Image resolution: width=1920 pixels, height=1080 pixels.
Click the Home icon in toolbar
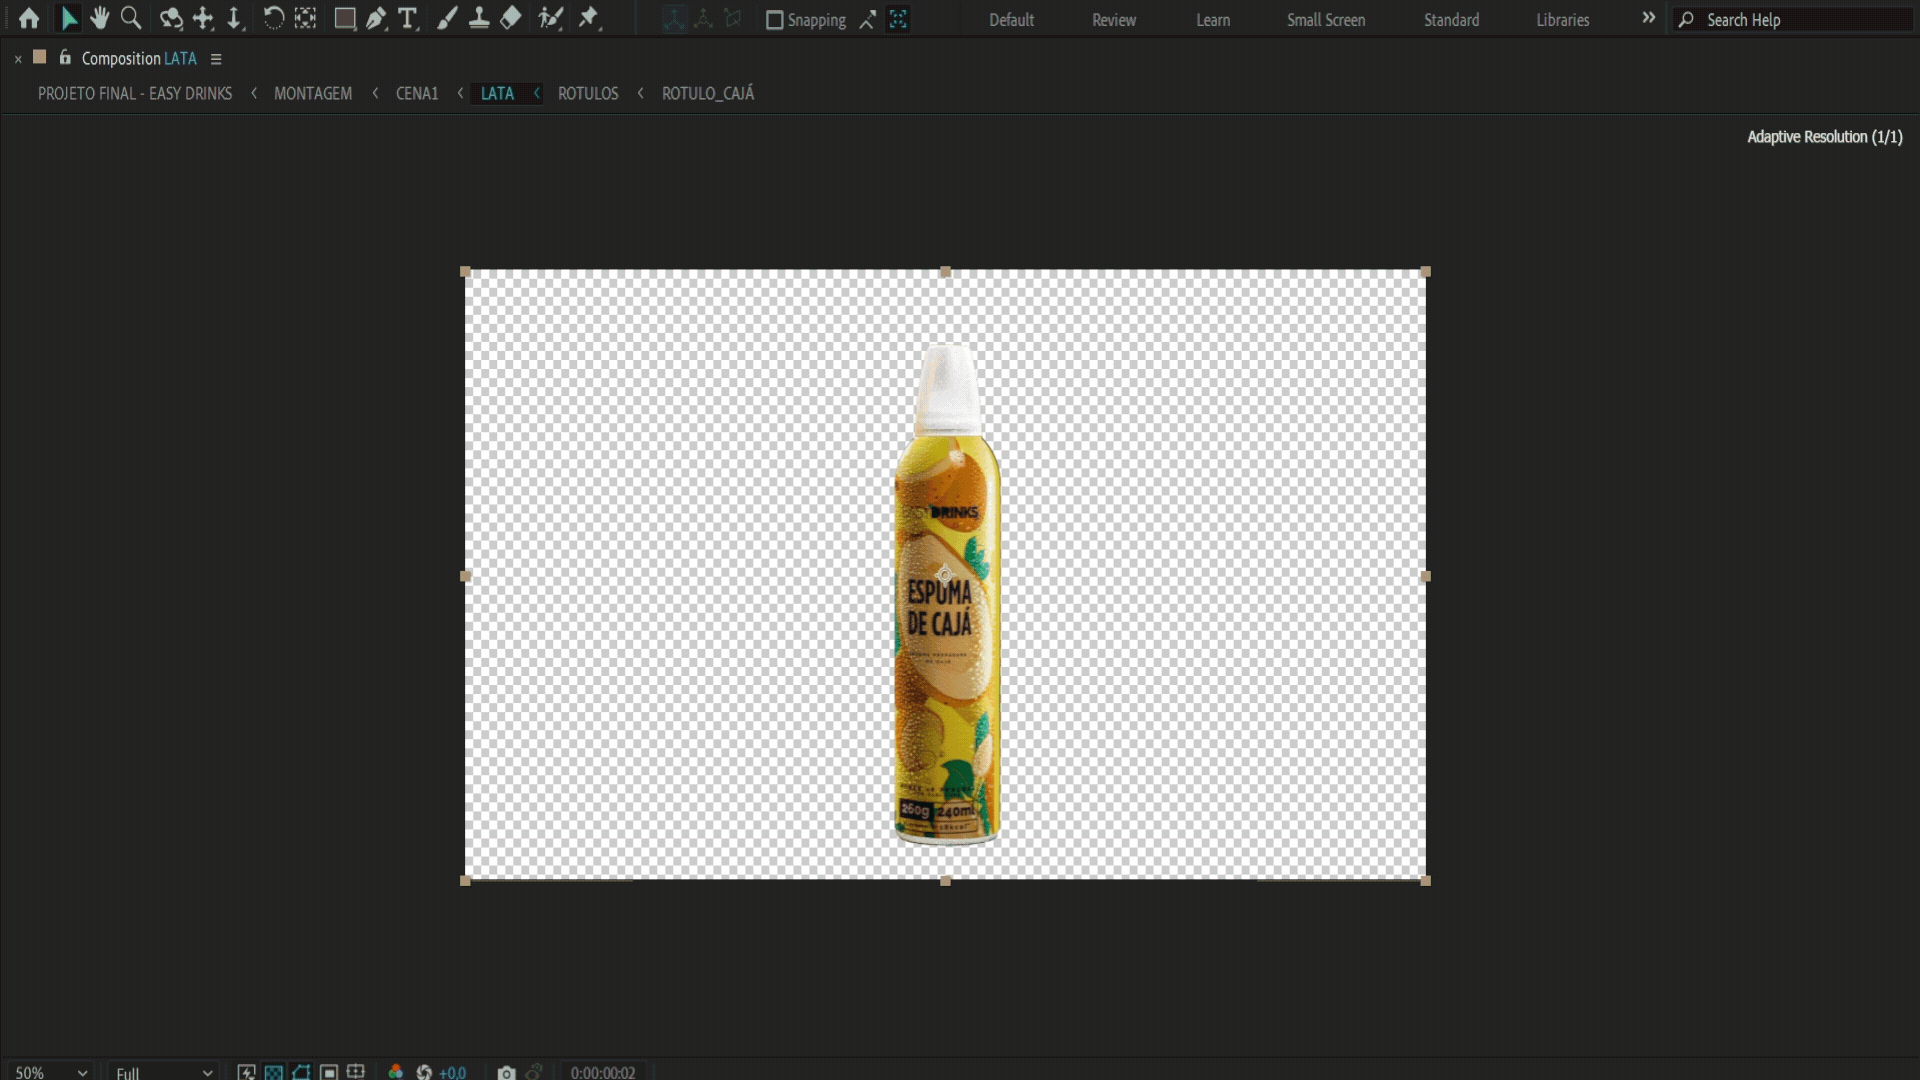[x=29, y=18]
